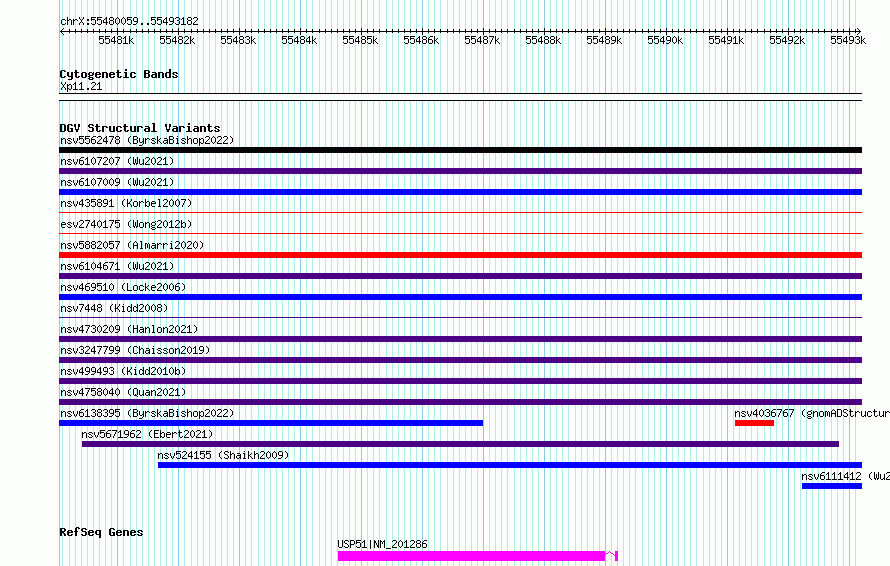
Task: Click the short blue nsv6111412 bar
Action: (832, 486)
